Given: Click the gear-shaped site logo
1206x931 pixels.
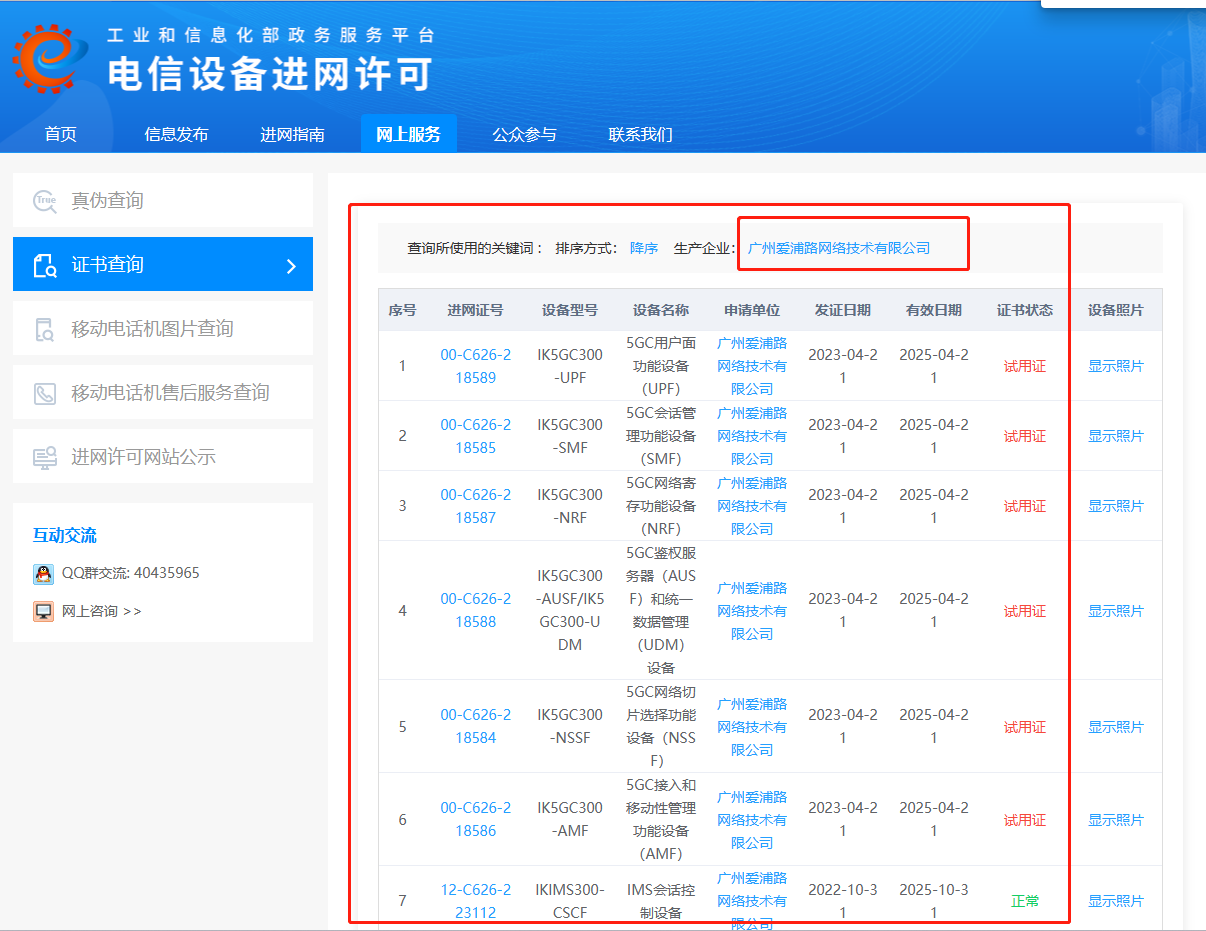Looking at the screenshot, I should [x=49, y=57].
